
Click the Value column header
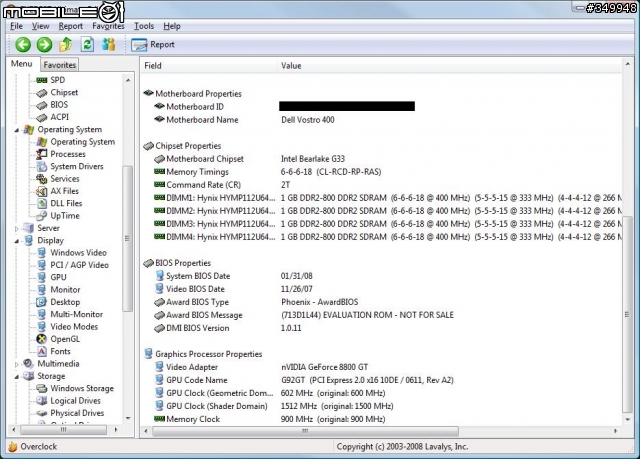[x=449, y=66]
